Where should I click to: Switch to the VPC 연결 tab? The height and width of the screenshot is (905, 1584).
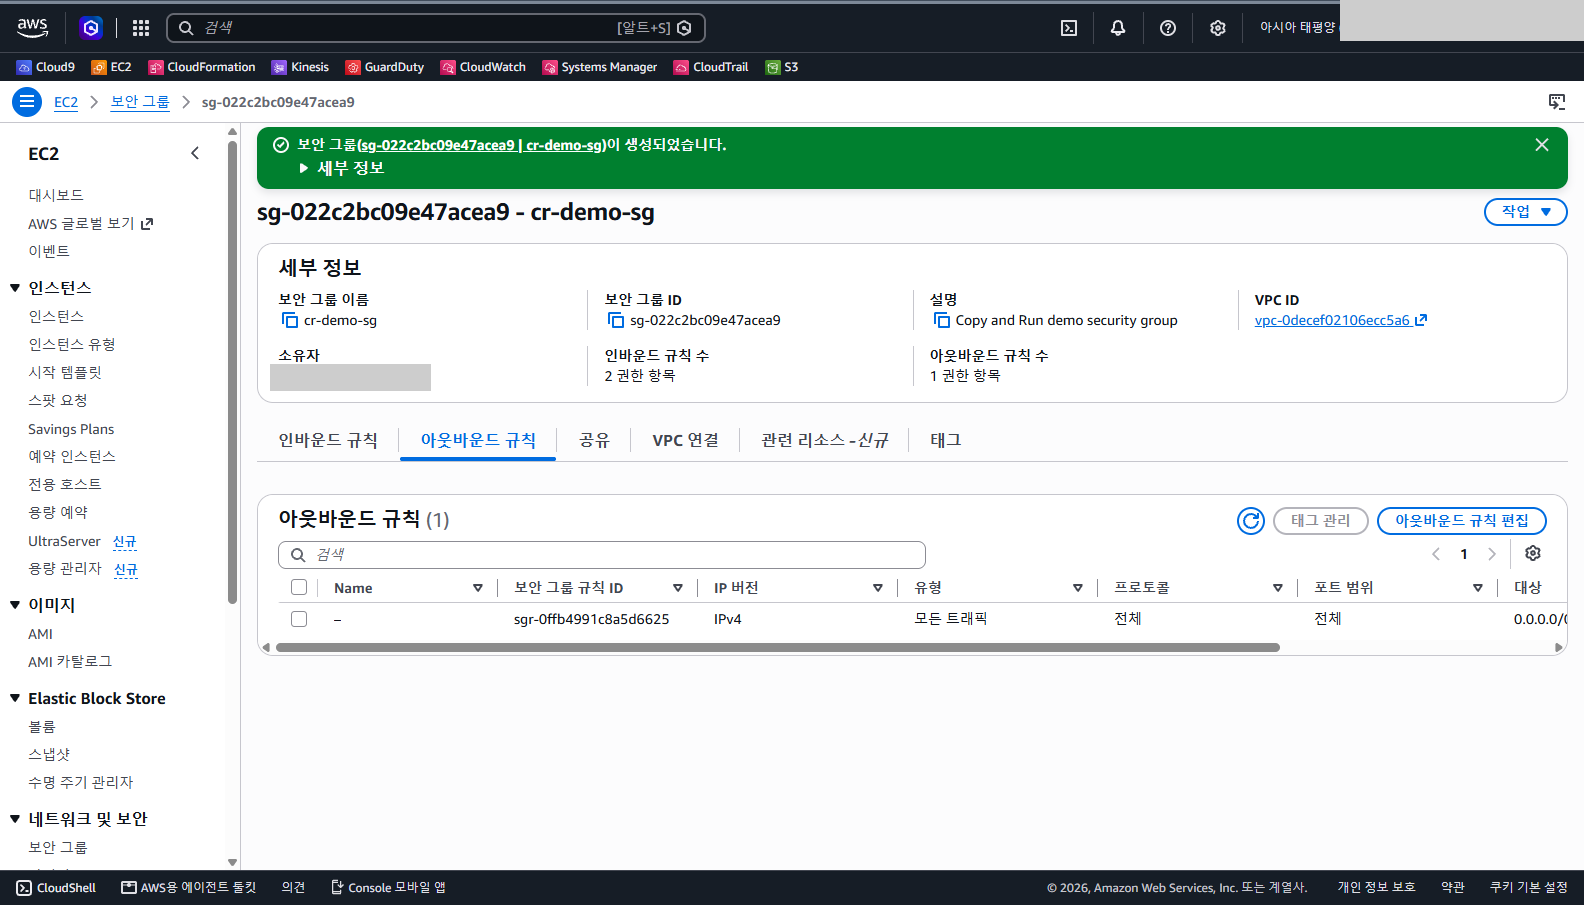coord(685,440)
